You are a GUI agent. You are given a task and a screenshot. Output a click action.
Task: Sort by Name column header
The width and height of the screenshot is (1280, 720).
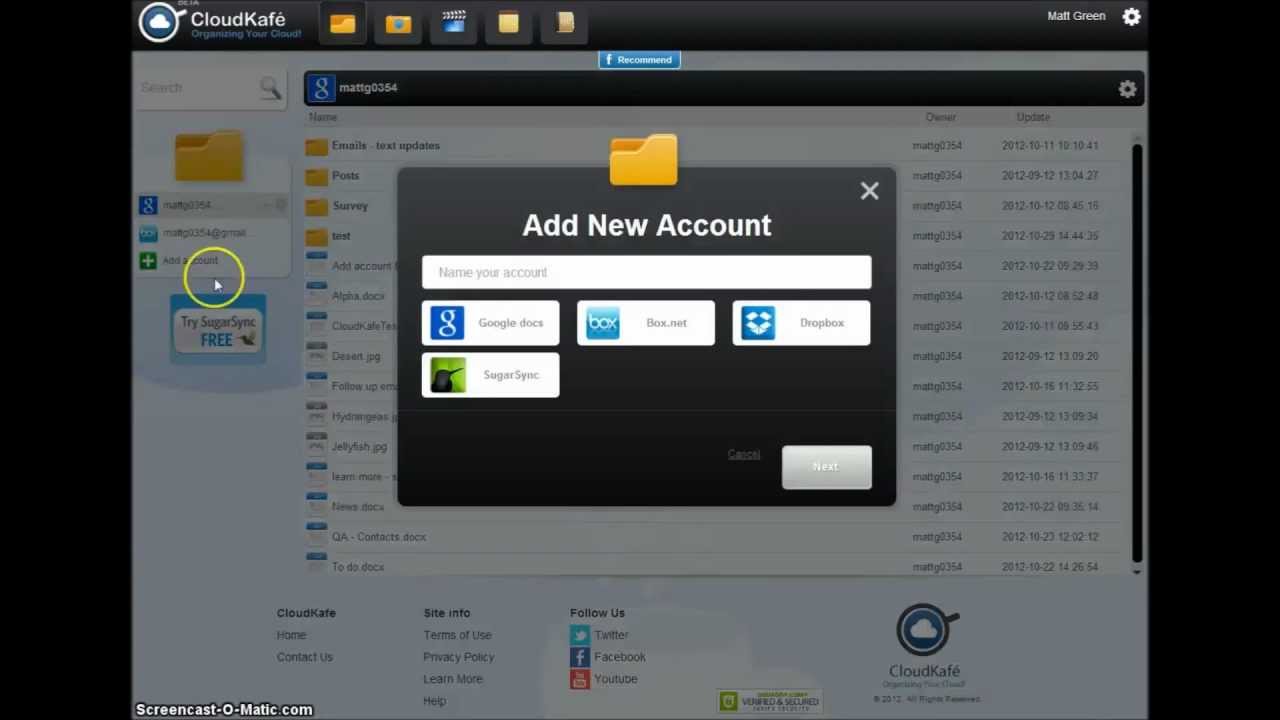click(323, 117)
